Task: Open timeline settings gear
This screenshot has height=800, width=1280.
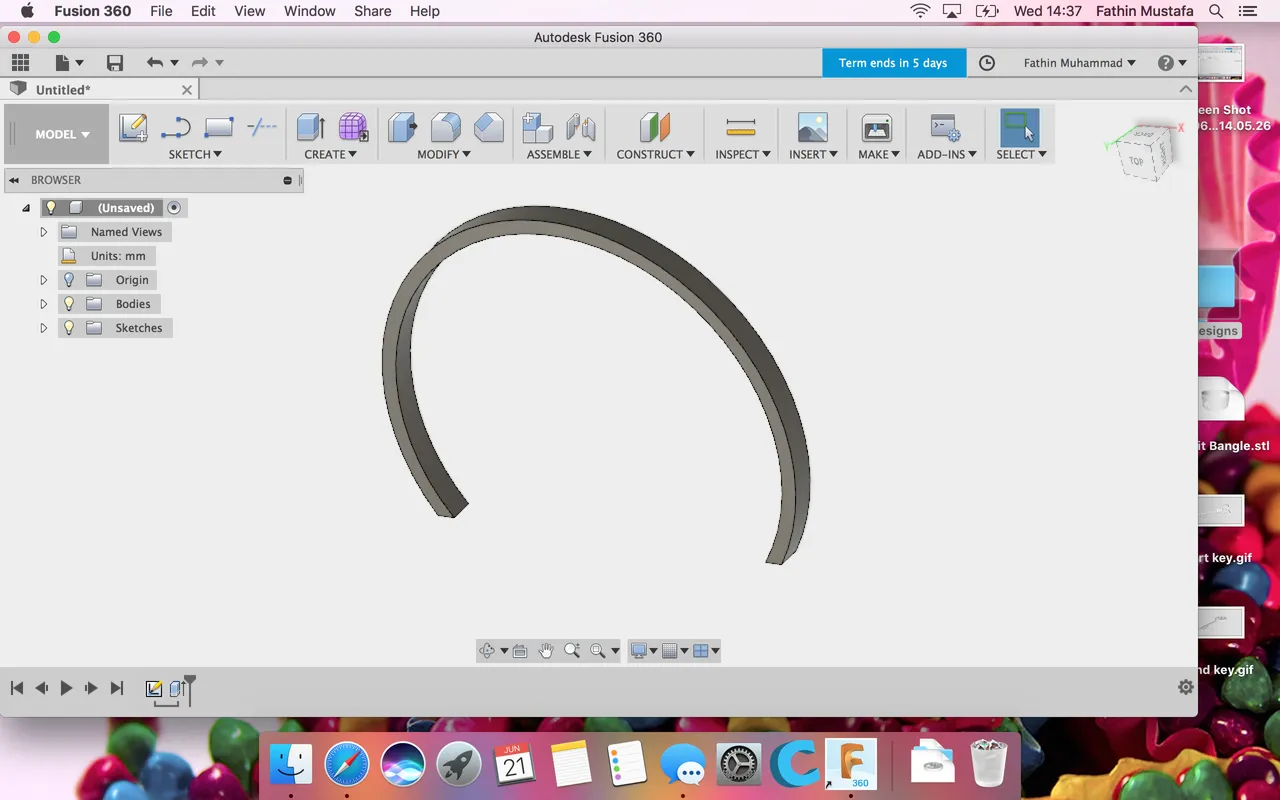Action: pos(1186,687)
